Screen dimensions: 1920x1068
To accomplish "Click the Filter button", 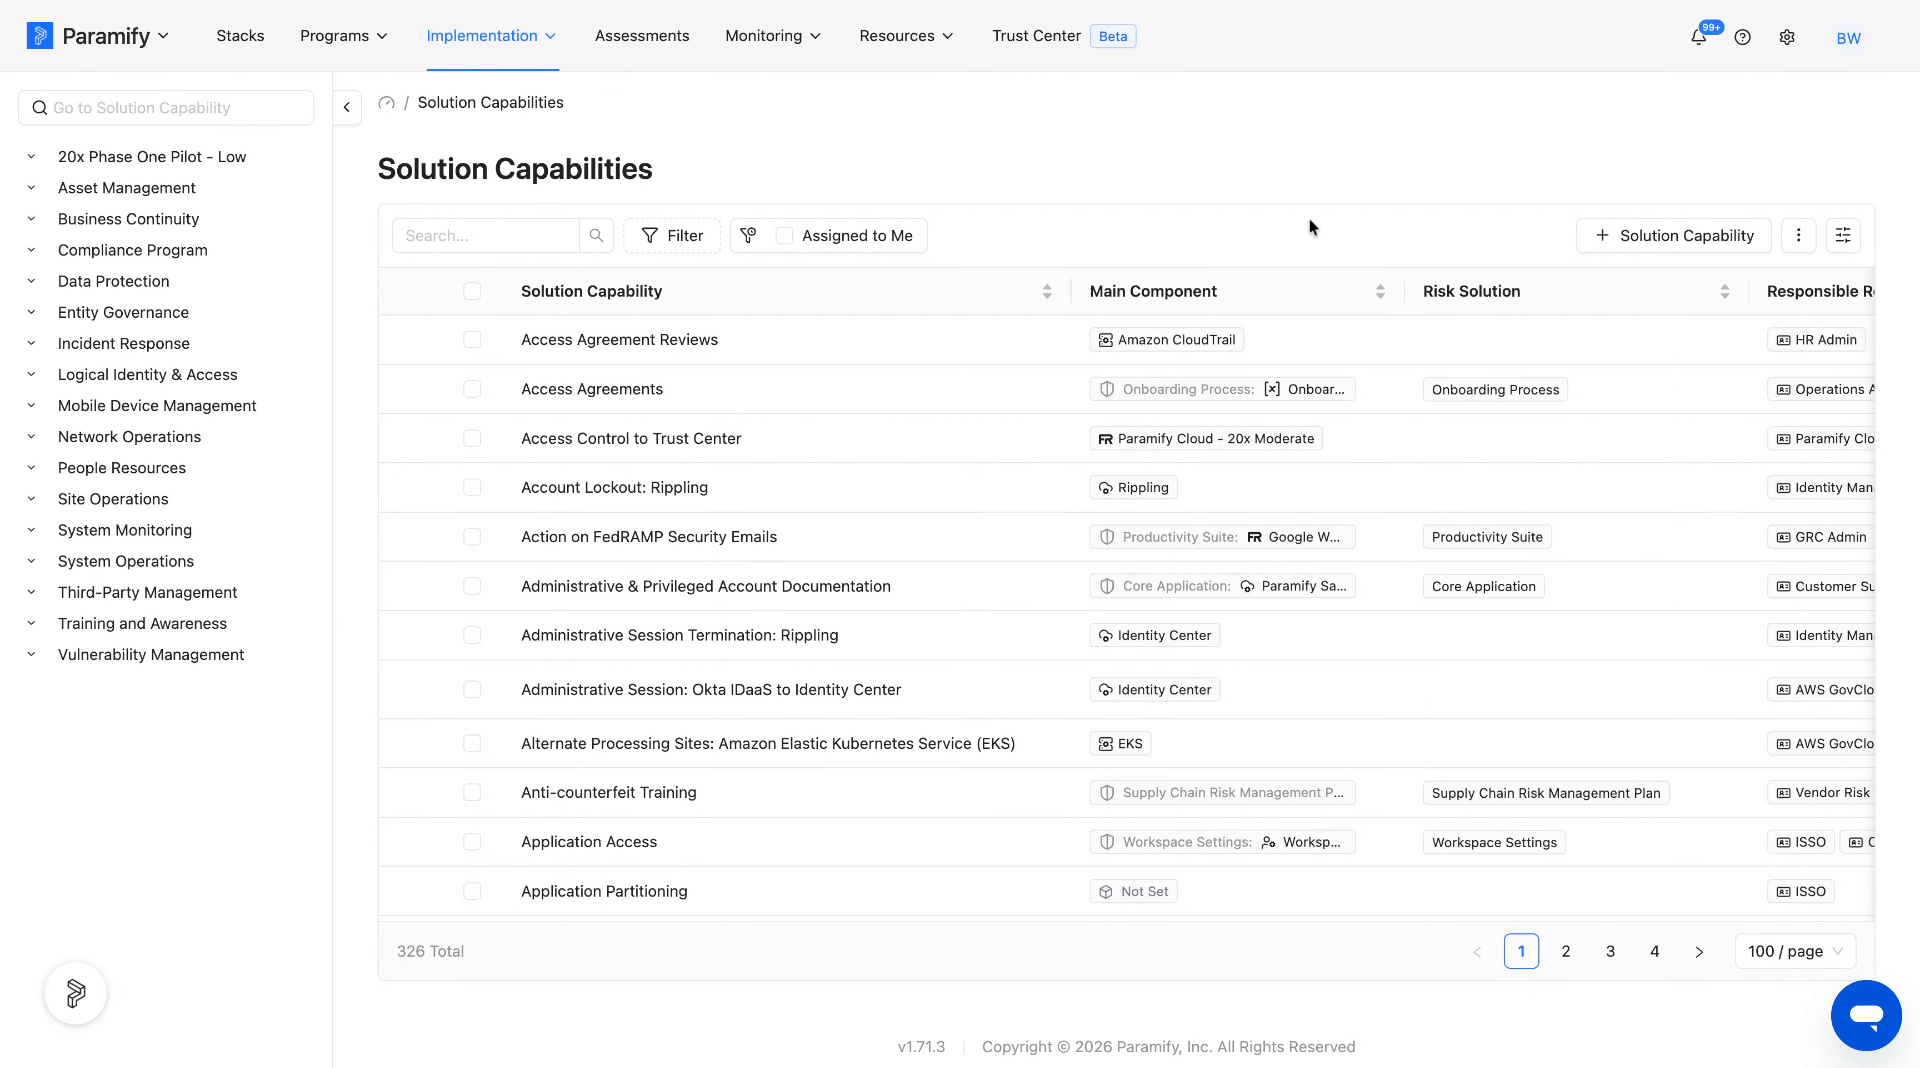I will pyautogui.click(x=672, y=236).
